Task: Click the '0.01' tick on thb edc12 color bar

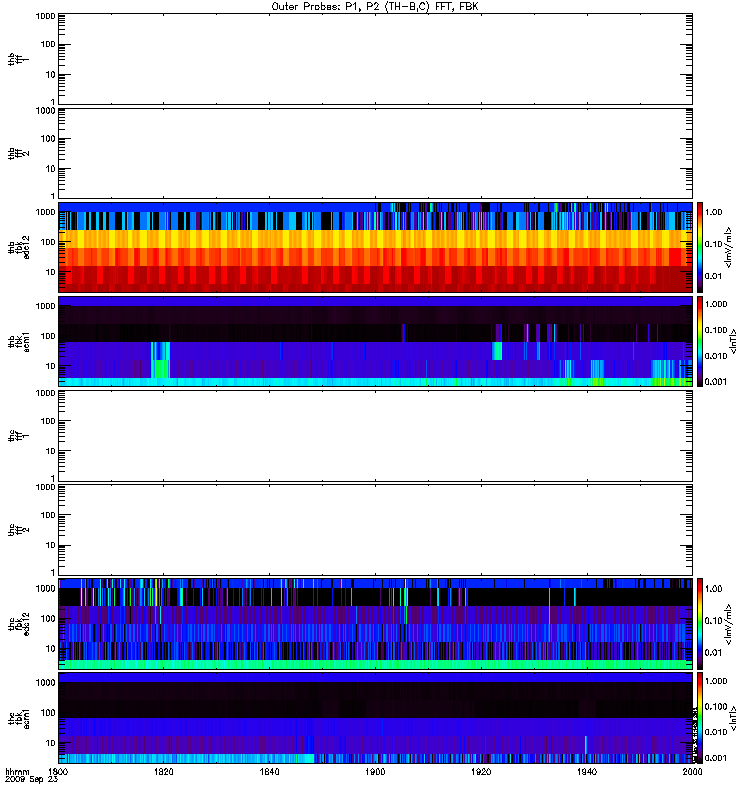Action: coord(714,276)
